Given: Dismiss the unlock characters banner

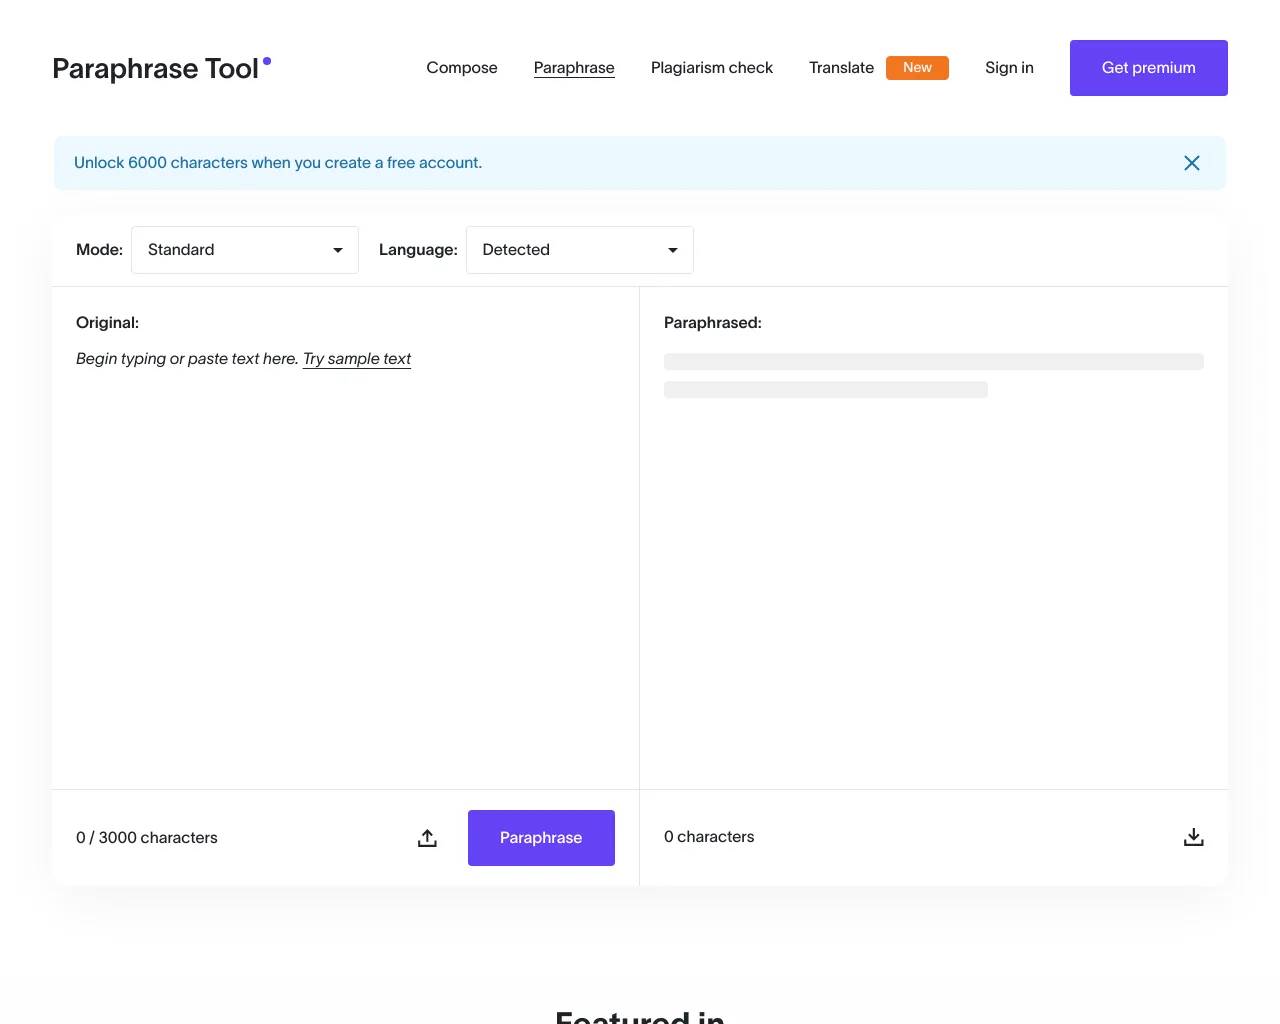Looking at the screenshot, I should point(1191,163).
